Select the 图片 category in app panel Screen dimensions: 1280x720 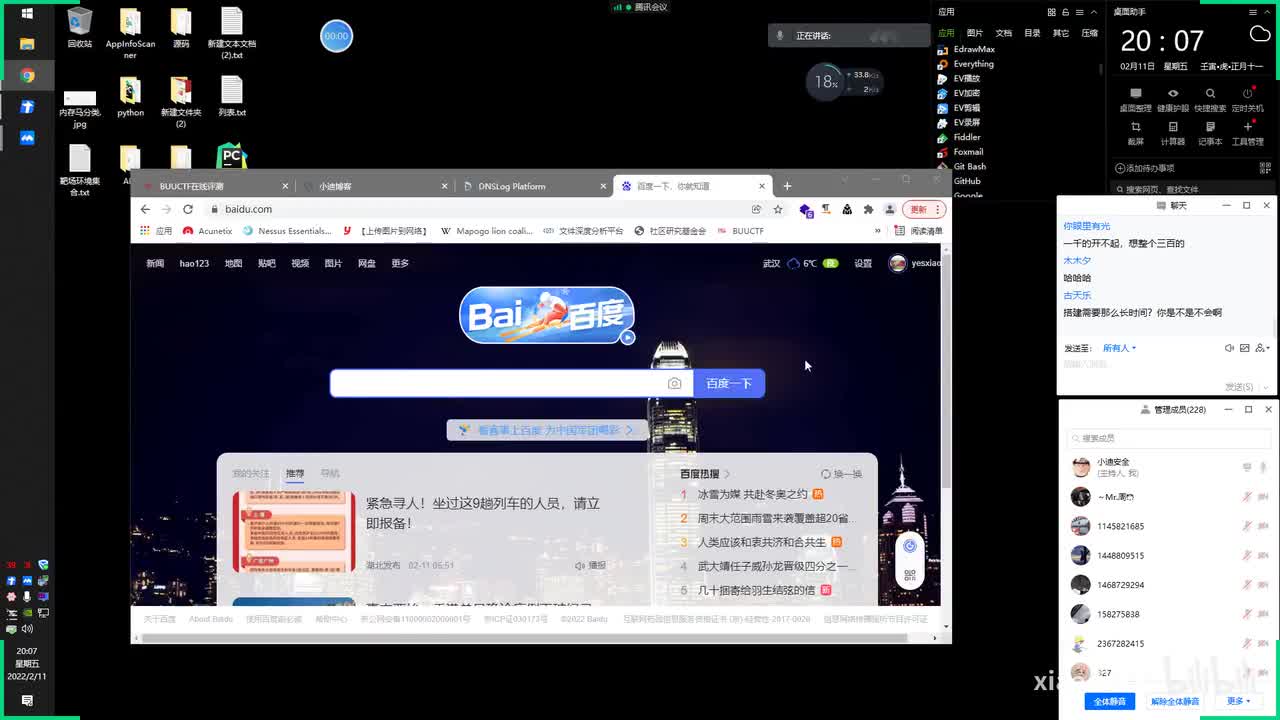(x=975, y=33)
